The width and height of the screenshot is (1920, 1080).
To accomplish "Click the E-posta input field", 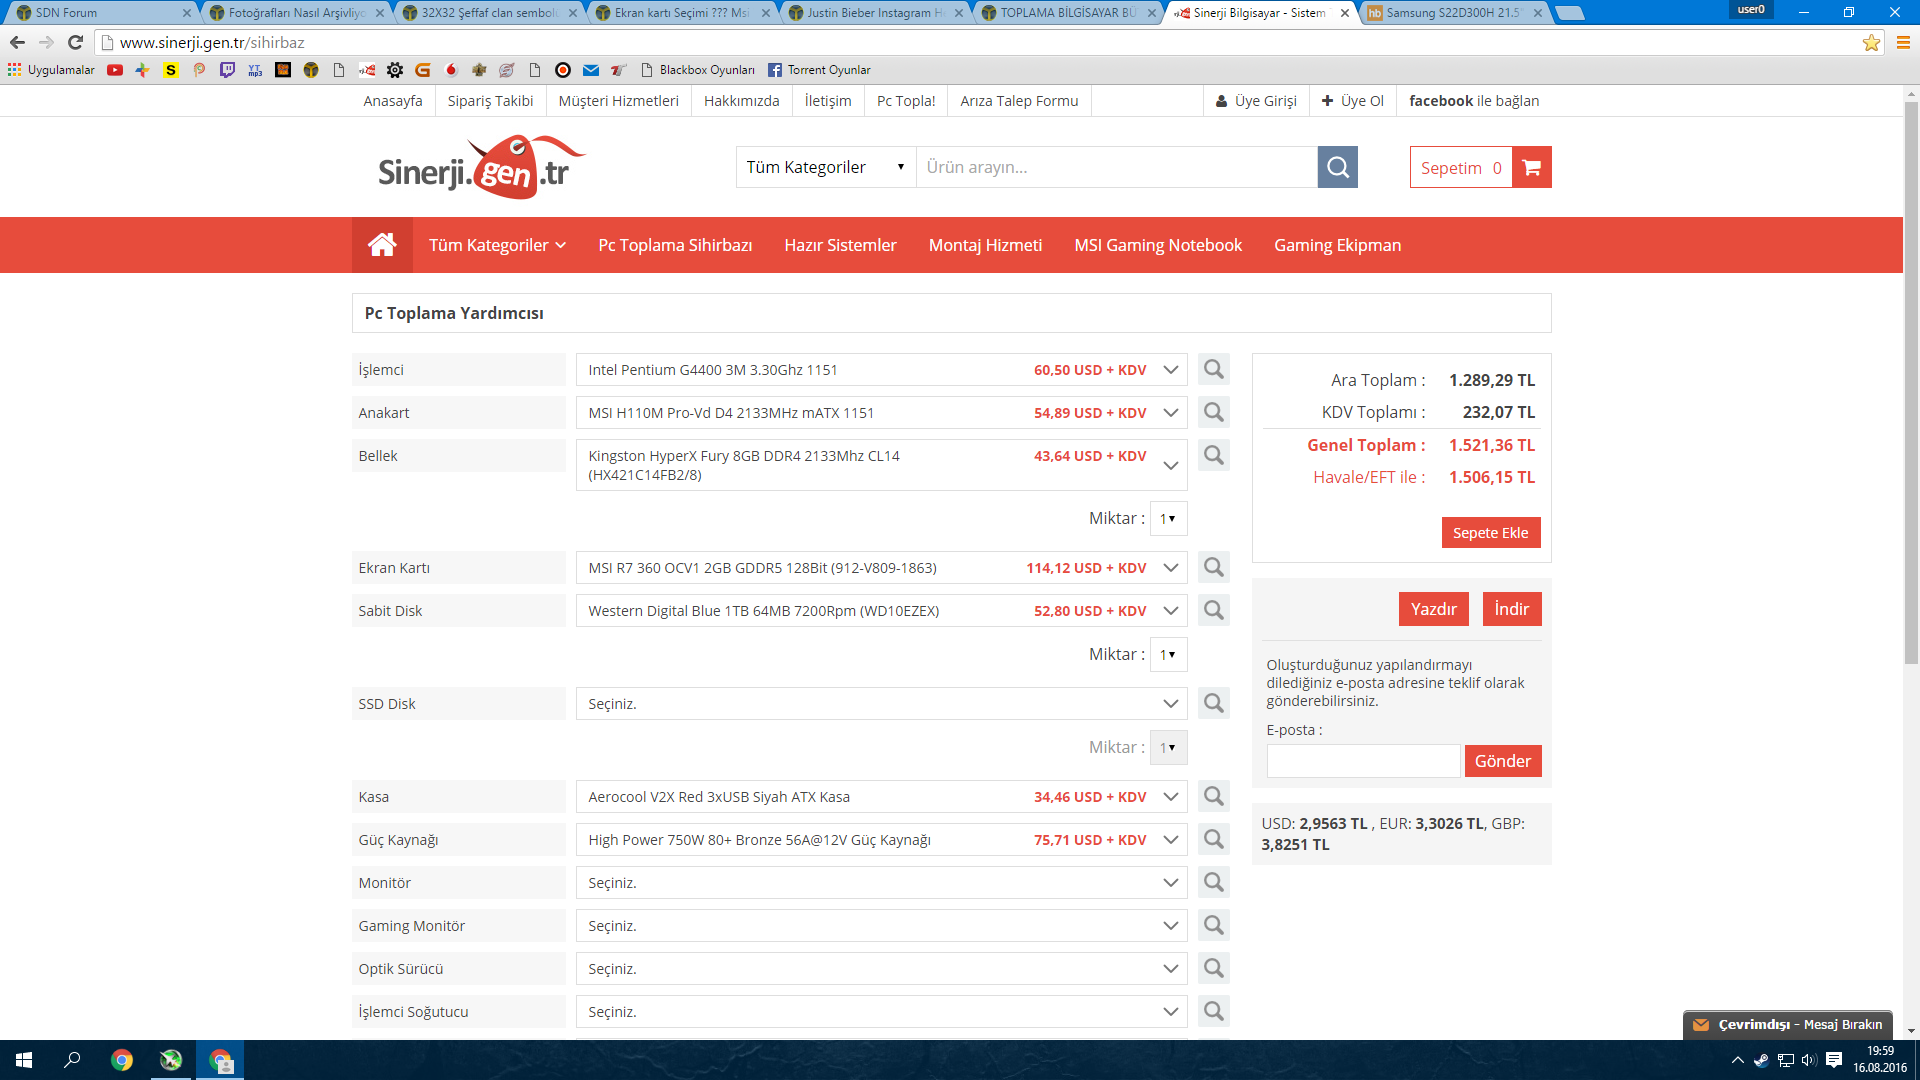I will pyautogui.click(x=1362, y=761).
